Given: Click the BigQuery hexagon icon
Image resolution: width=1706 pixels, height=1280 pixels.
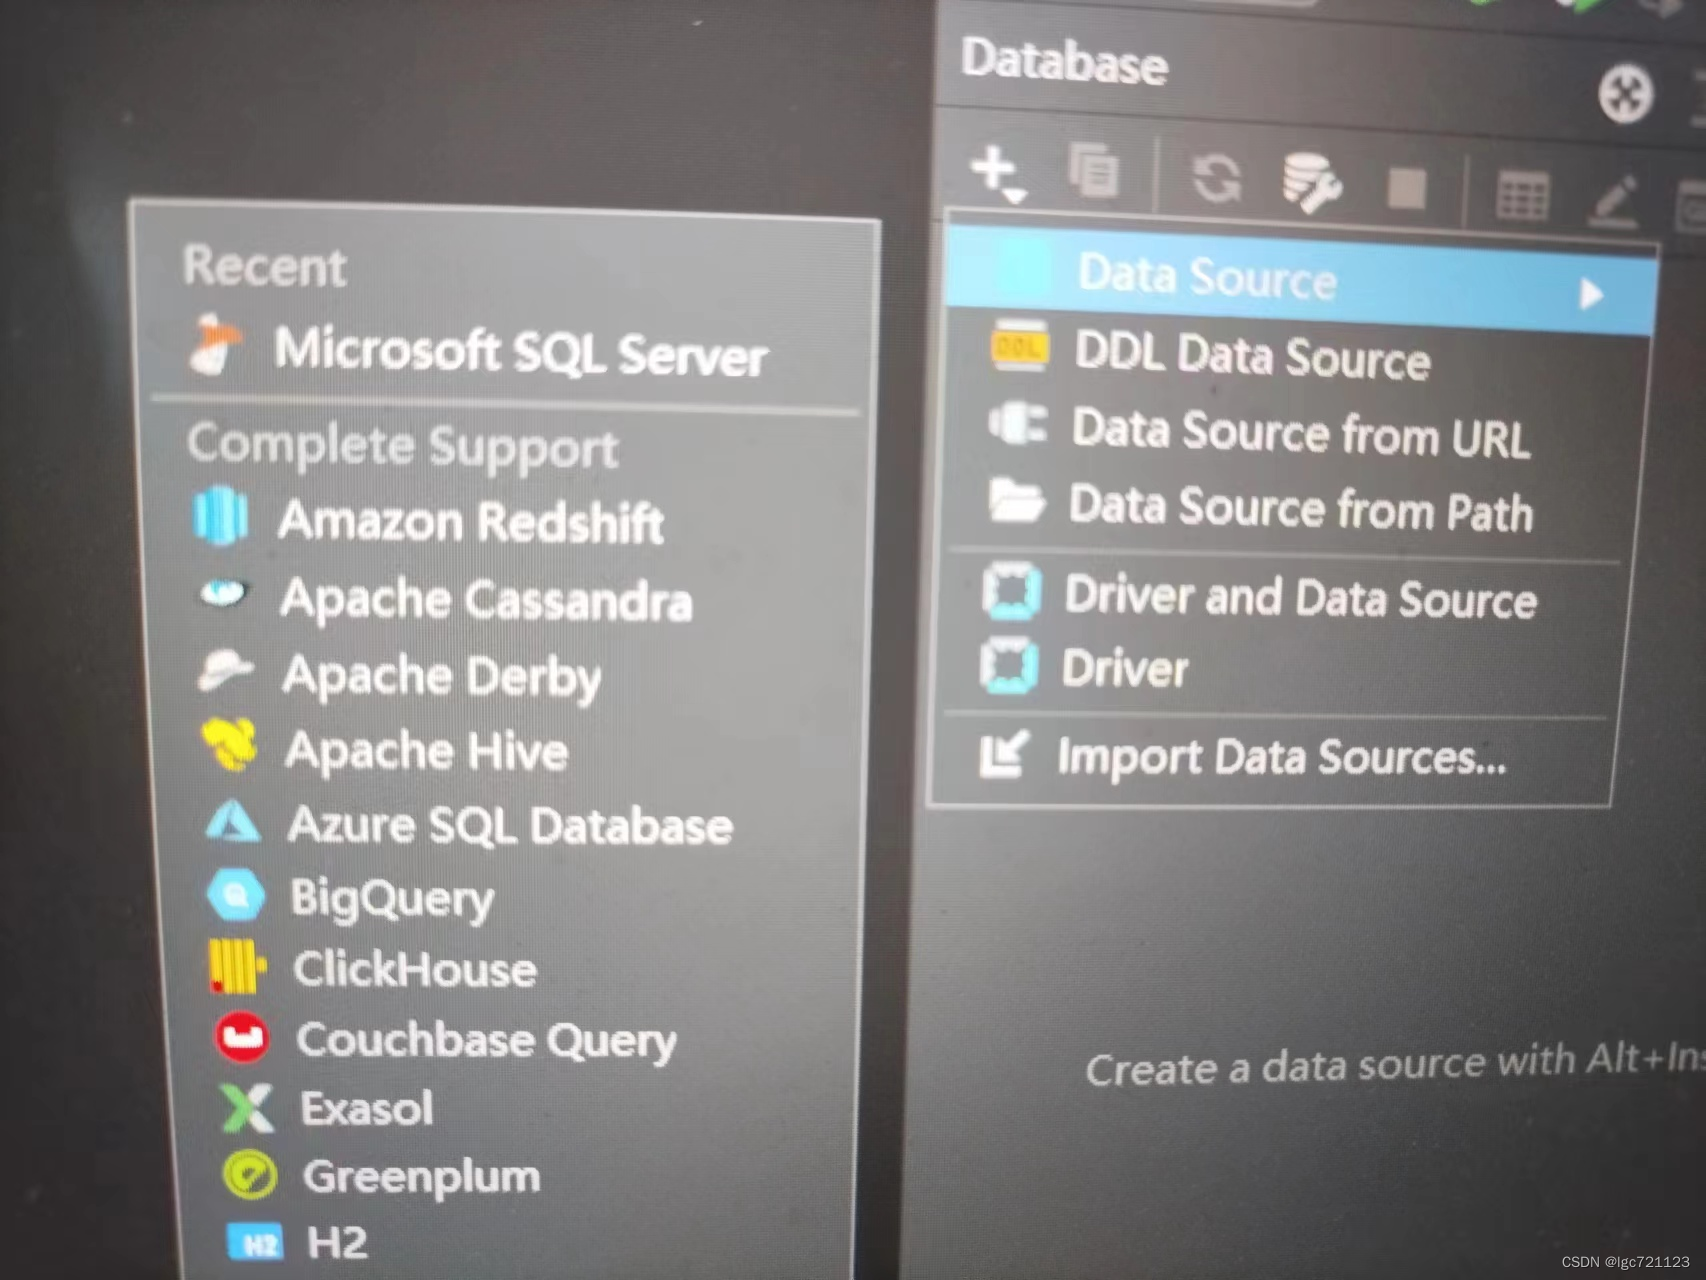Looking at the screenshot, I should pyautogui.click(x=236, y=894).
